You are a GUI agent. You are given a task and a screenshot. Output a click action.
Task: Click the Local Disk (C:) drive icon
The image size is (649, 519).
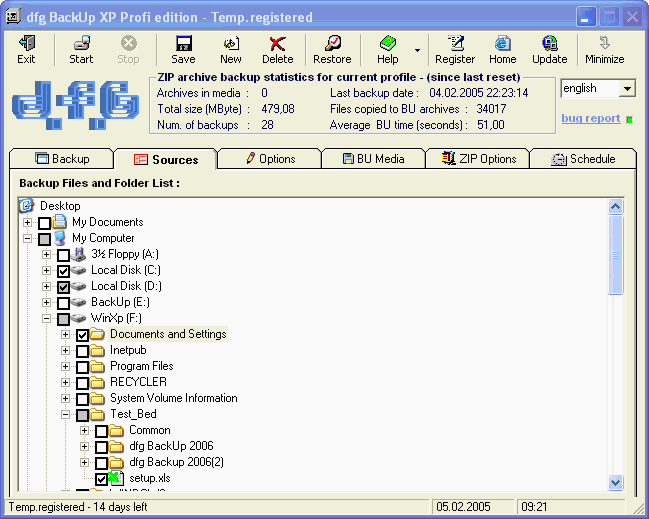[x=78, y=270]
